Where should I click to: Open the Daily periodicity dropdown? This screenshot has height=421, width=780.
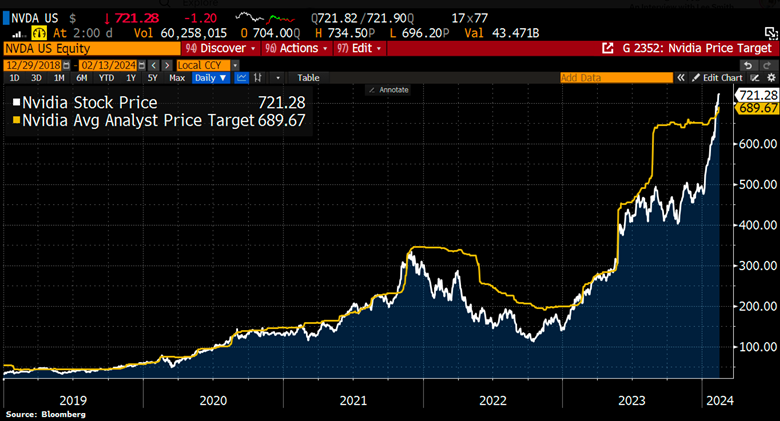pyautogui.click(x=211, y=78)
